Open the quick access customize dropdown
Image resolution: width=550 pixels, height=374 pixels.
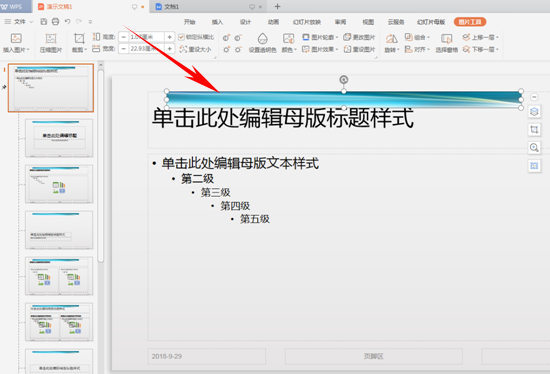tap(90, 22)
